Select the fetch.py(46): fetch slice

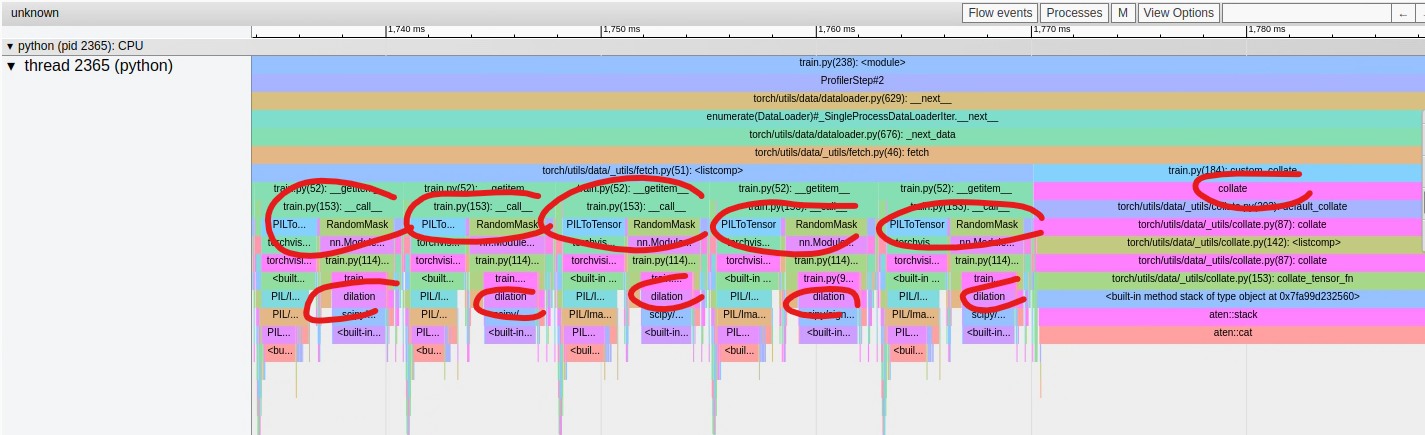[838, 153]
